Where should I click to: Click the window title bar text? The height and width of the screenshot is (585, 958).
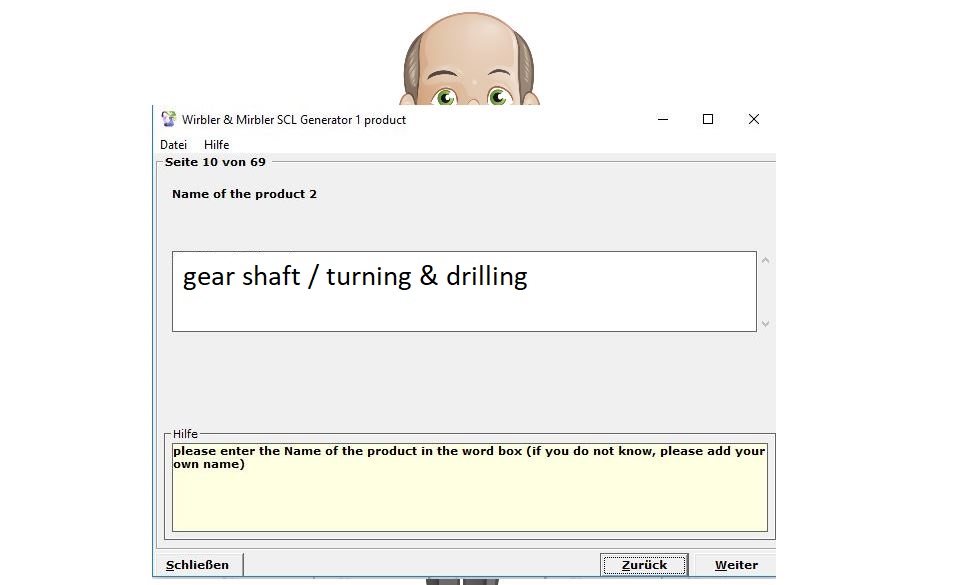pyautogui.click(x=294, y=120)
